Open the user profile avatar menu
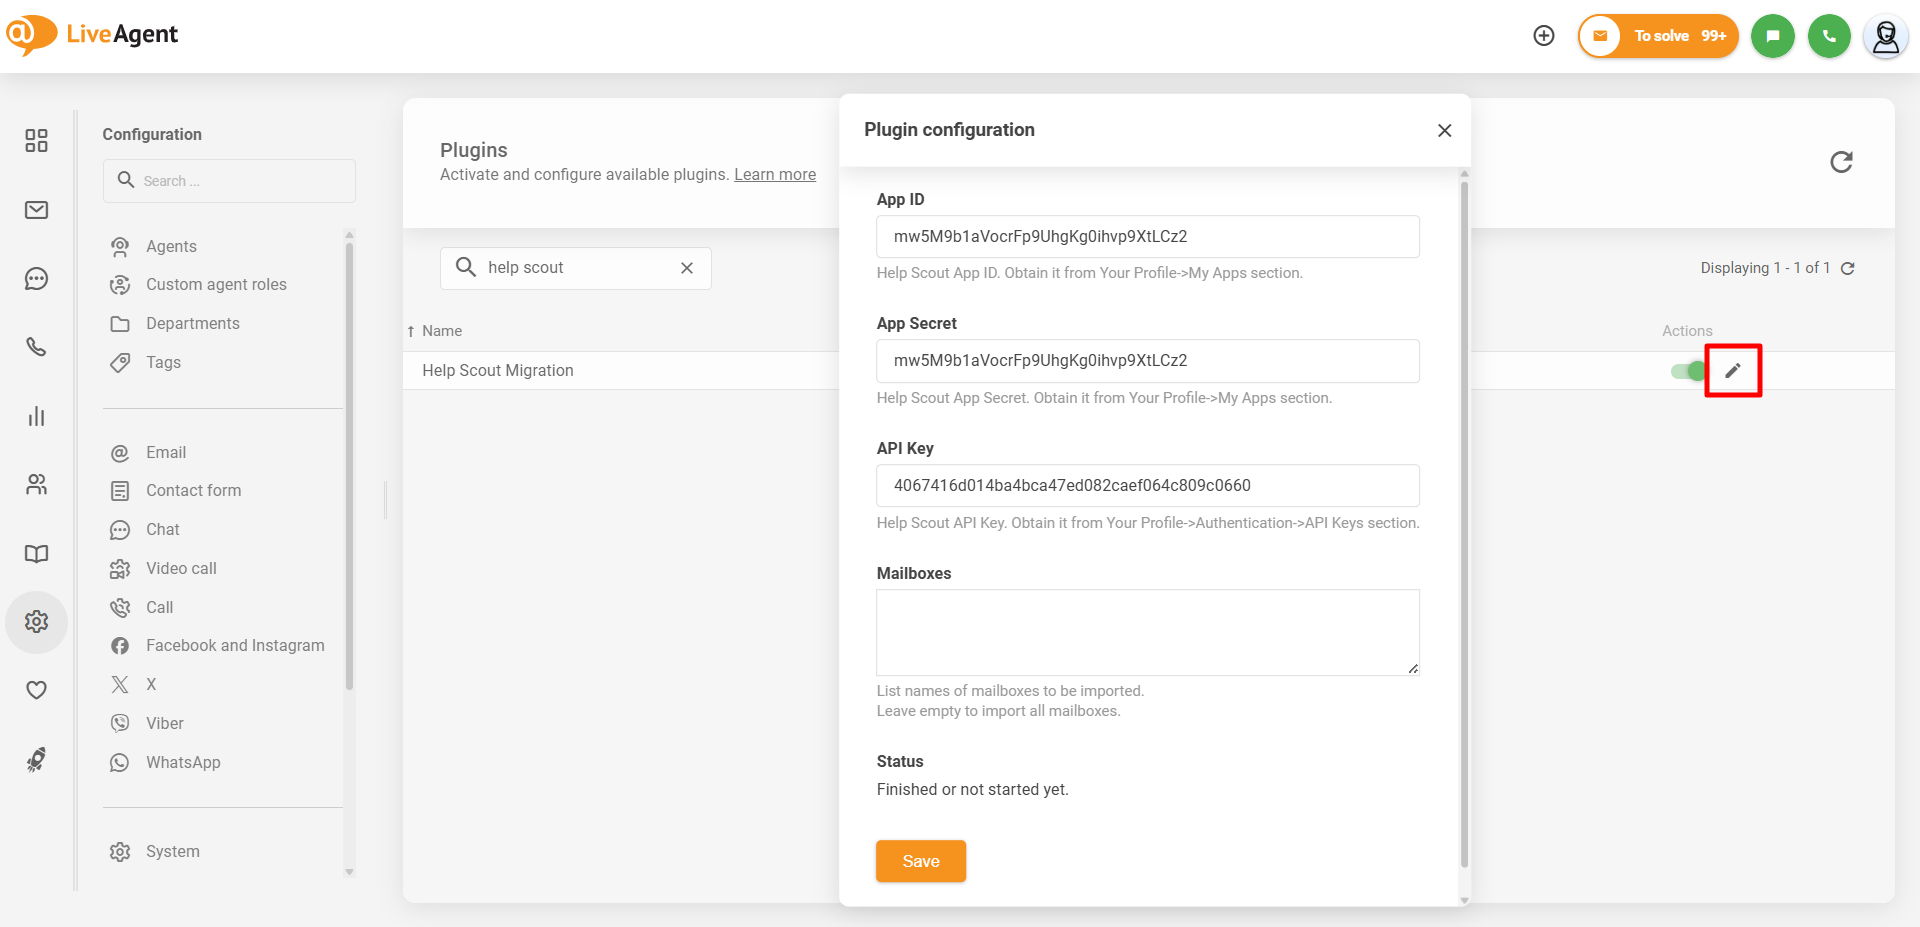 click(x=1885, y=37)
